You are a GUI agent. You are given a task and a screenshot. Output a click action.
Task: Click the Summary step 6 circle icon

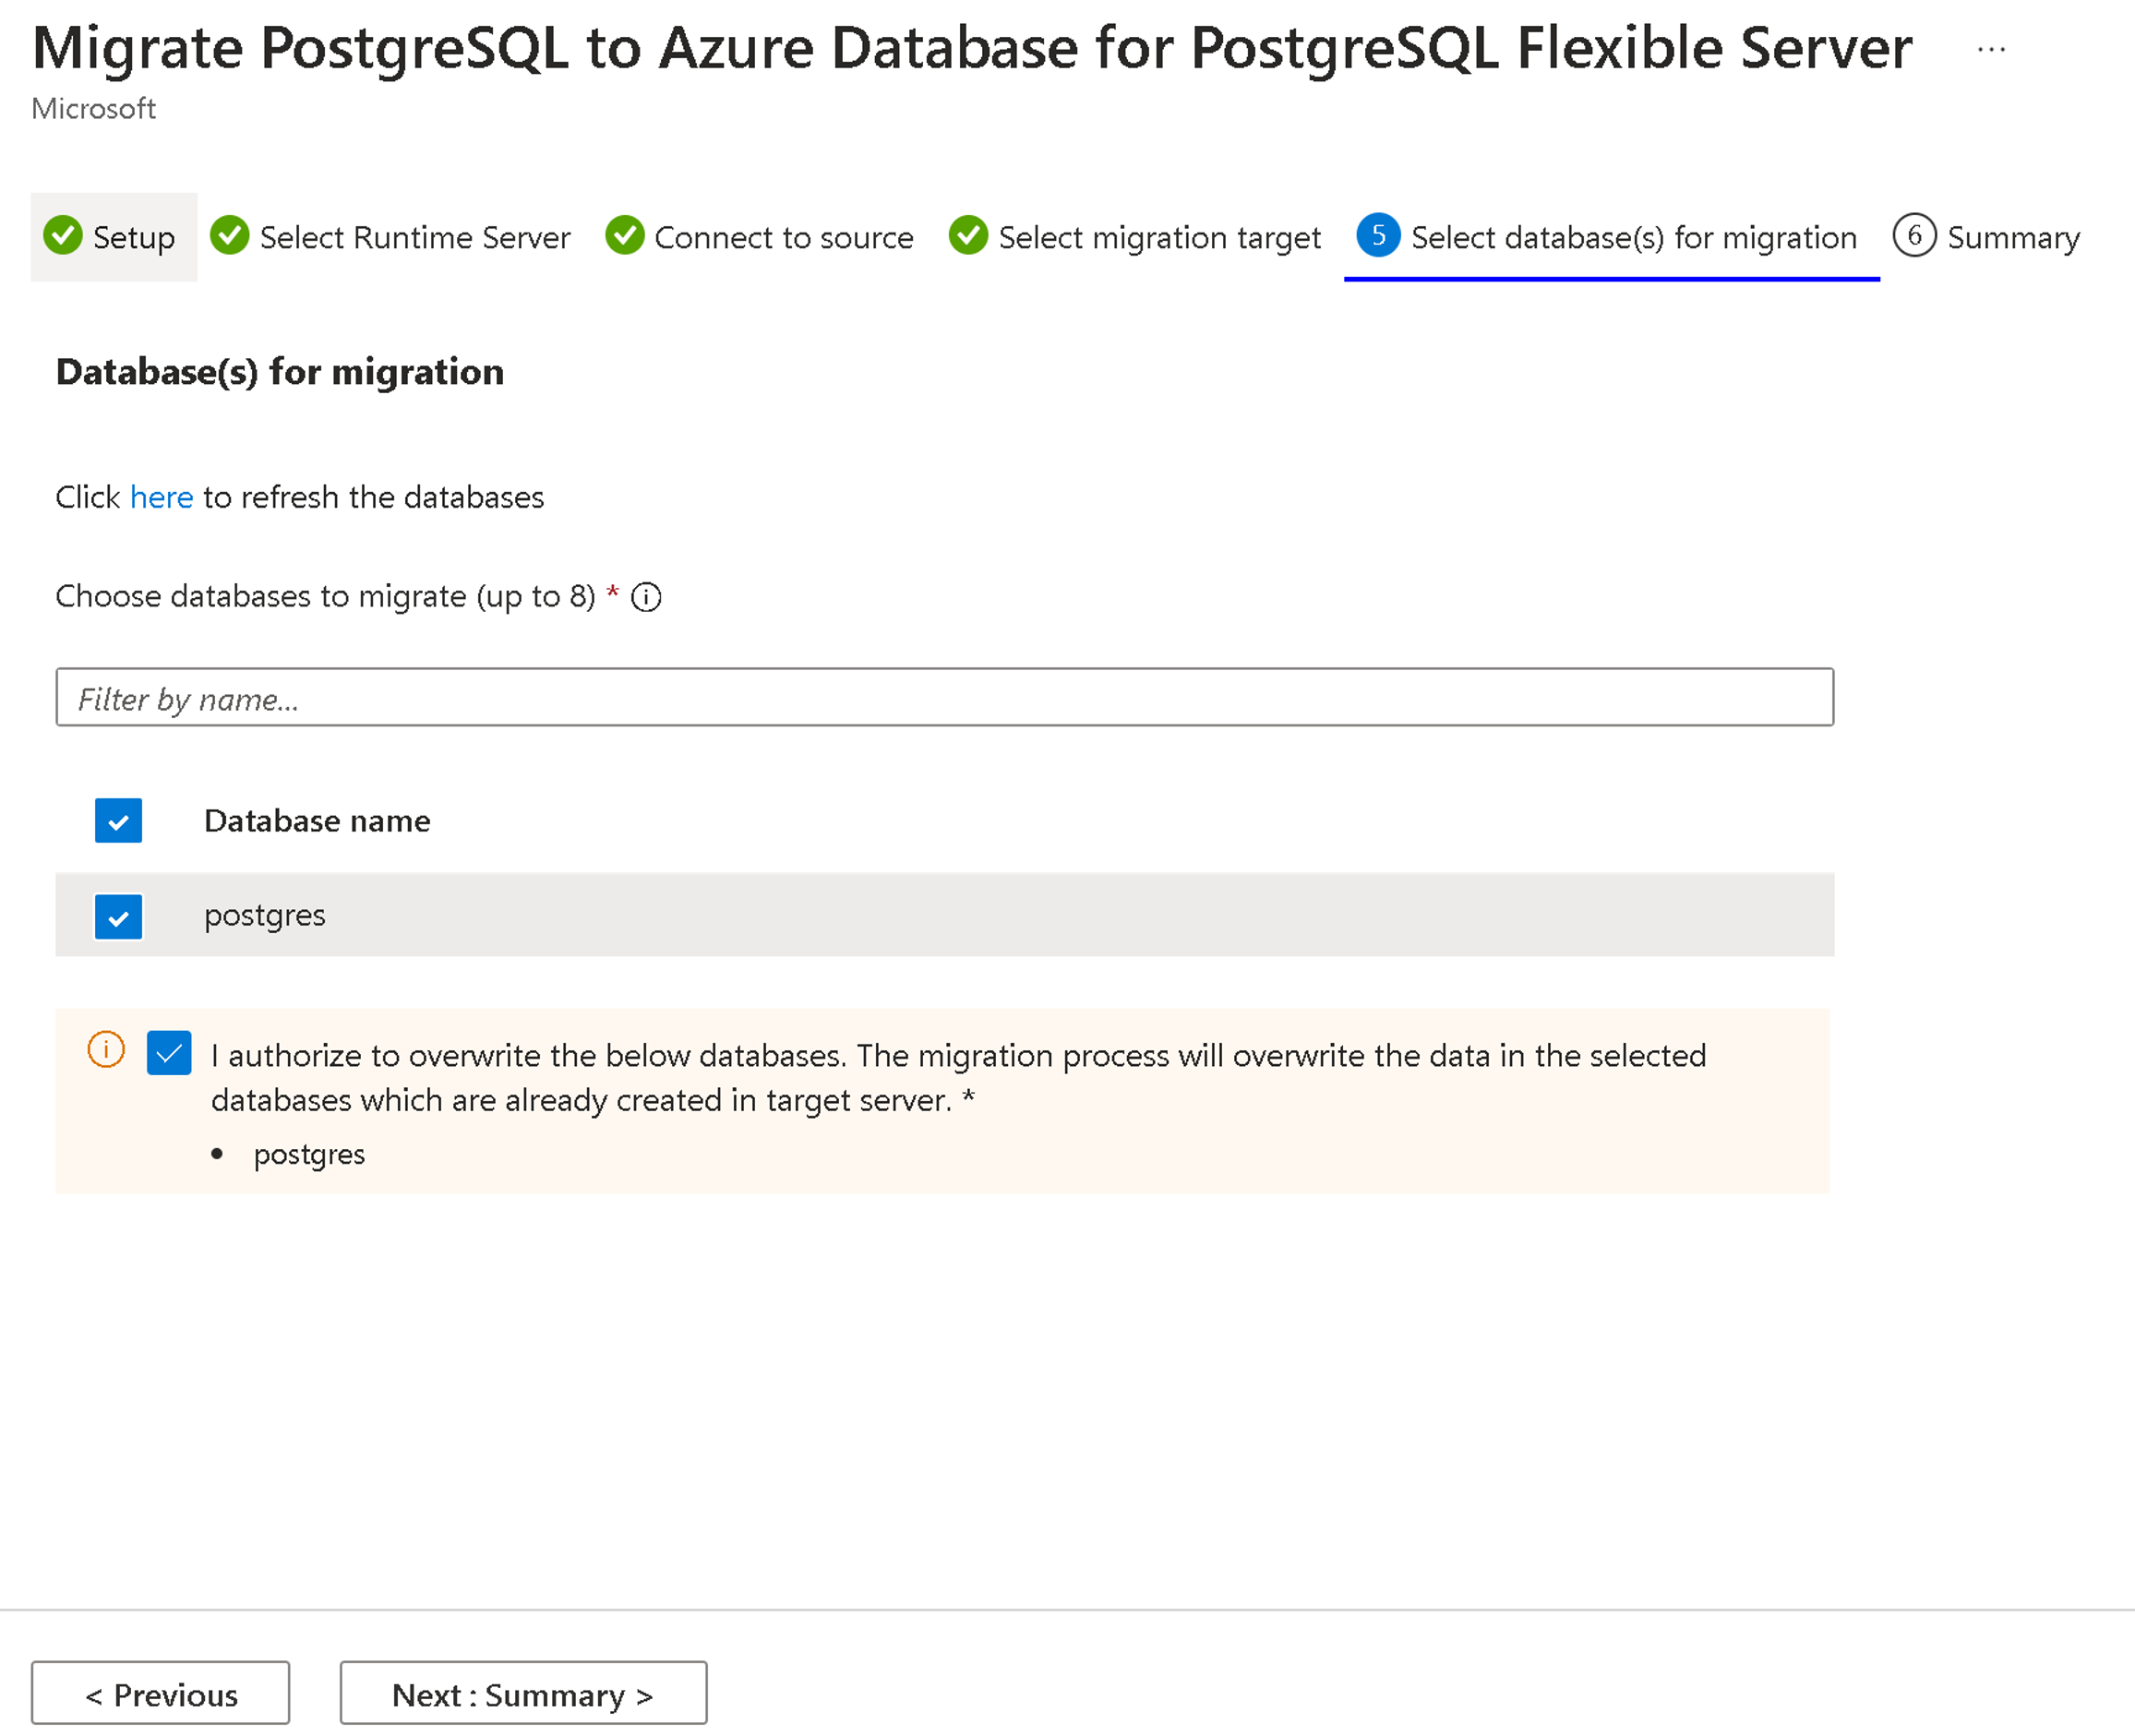(1912, 235)
